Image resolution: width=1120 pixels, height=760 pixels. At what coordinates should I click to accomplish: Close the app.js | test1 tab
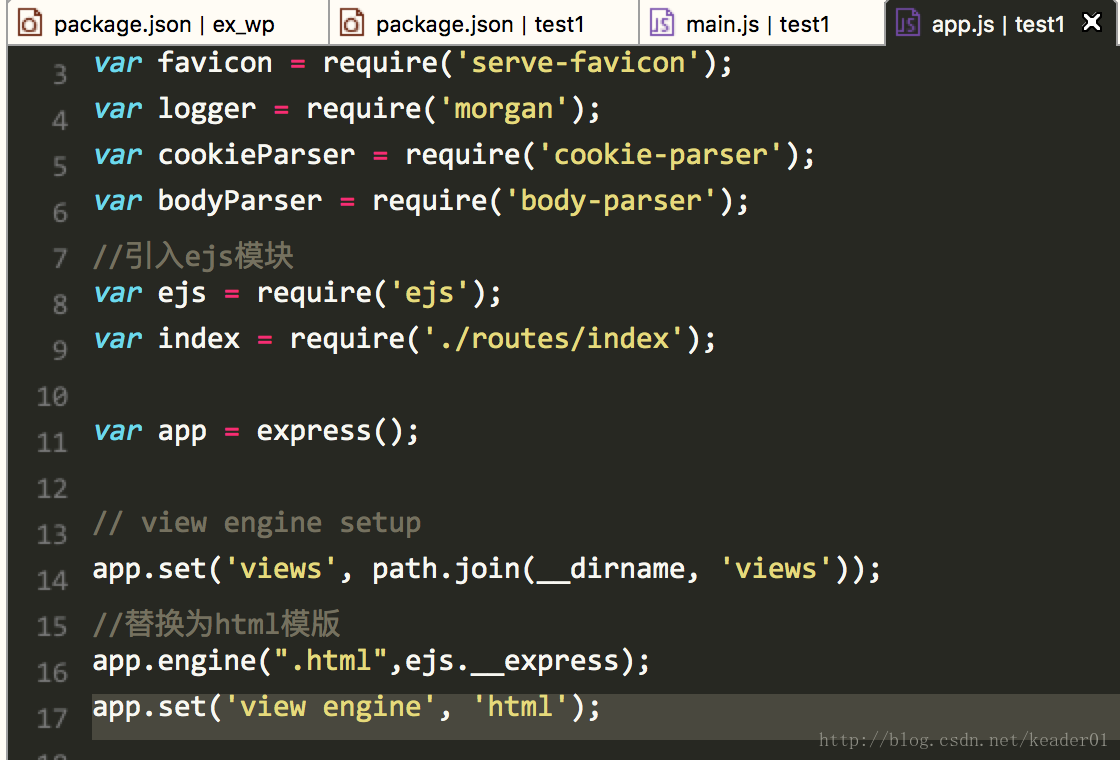1092,22
